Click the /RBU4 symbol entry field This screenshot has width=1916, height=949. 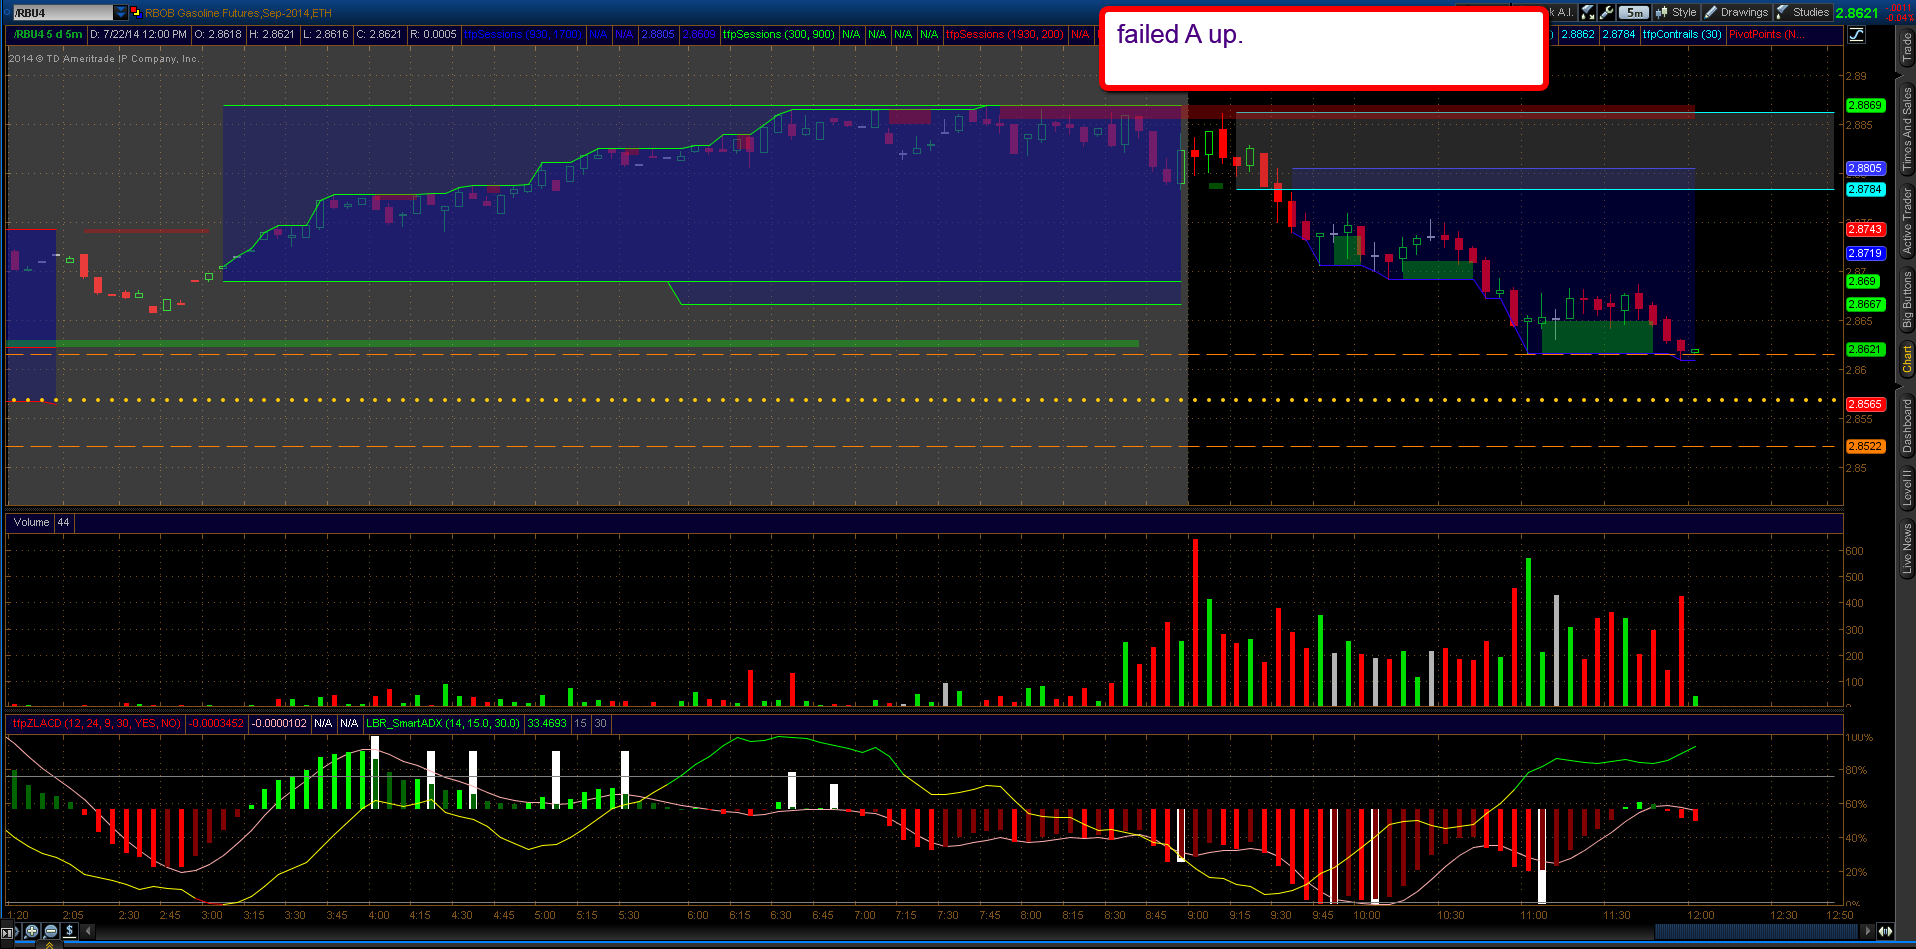(x=62, y=13)
